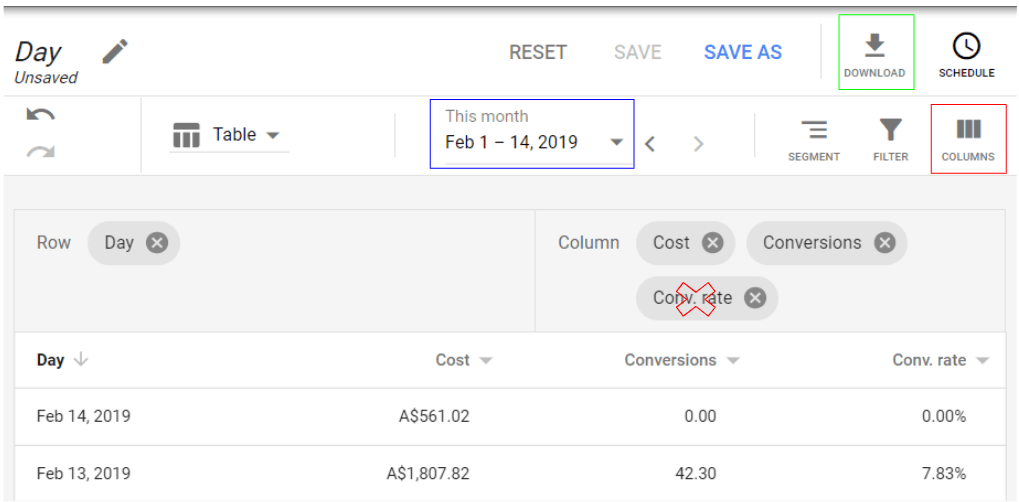Click the RESET button
The width and height of the screenshot is (1019, 502).
coord(538,52)
